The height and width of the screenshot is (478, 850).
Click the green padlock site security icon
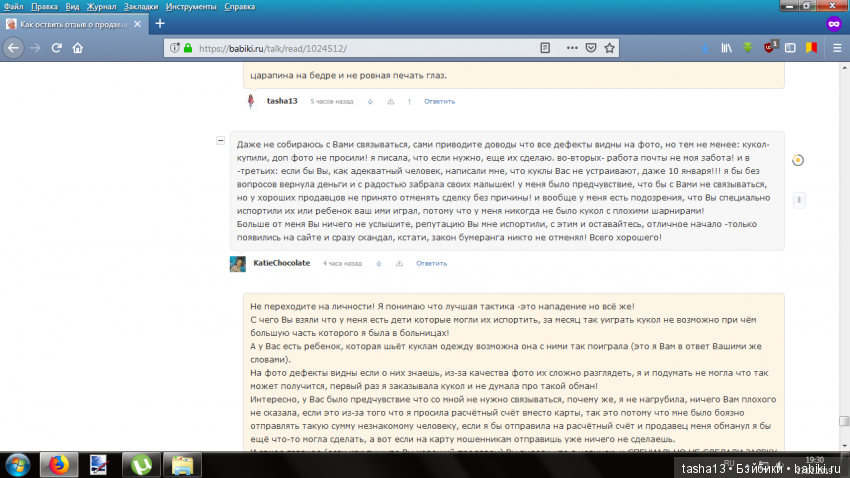coord(187,47)
